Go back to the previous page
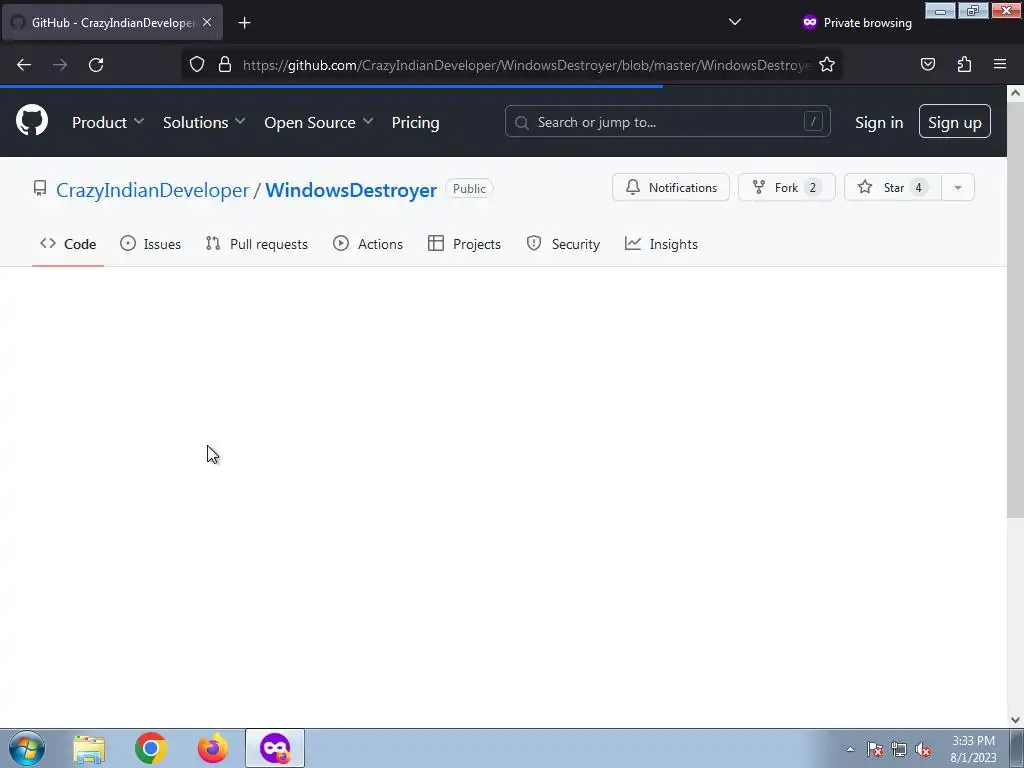Screen dimensions: 1024x768 tap(24, 65)
